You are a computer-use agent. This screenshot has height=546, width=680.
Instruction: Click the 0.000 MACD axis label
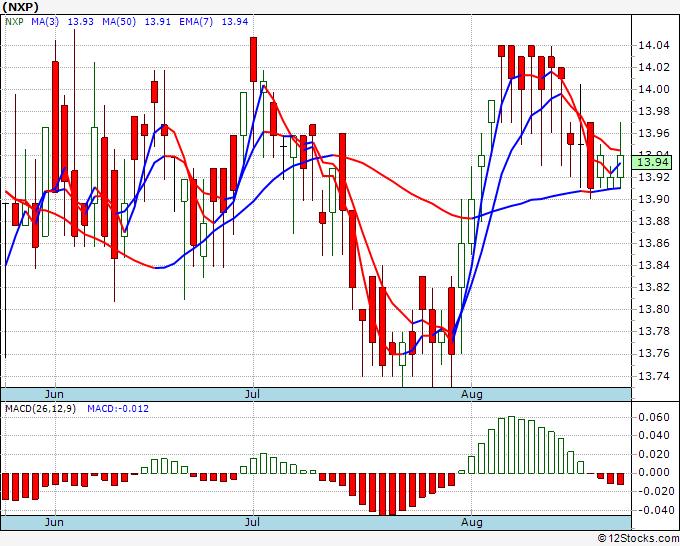656,472
